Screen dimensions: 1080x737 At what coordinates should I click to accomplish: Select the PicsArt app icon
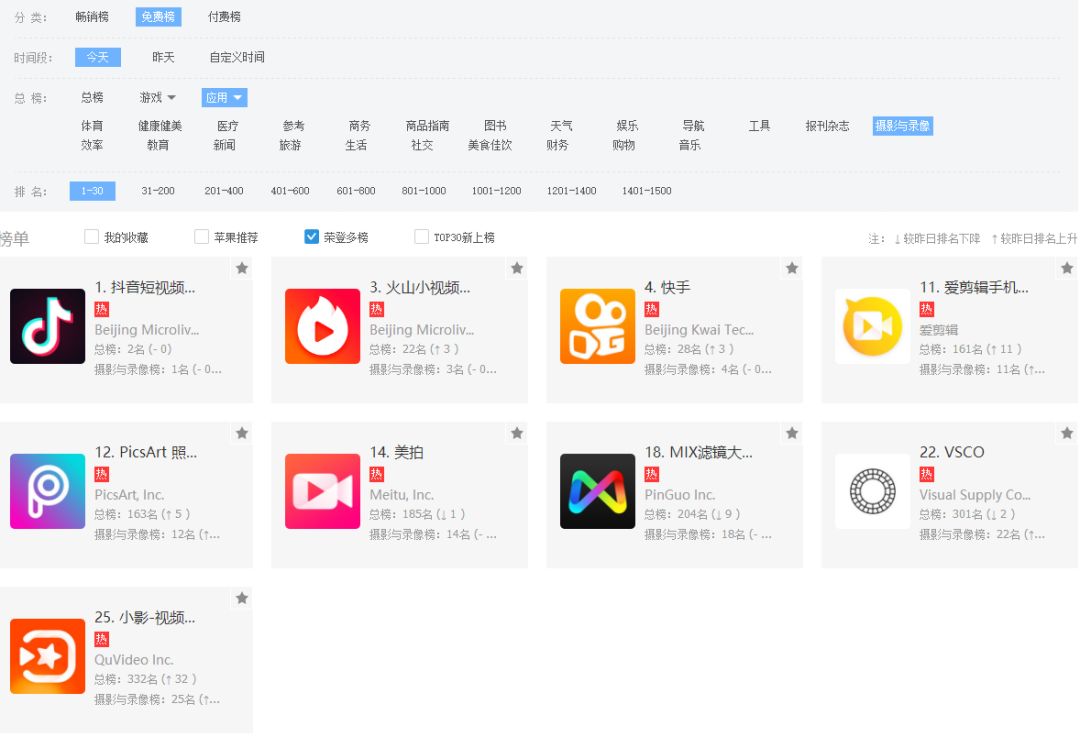coord(46,491)
